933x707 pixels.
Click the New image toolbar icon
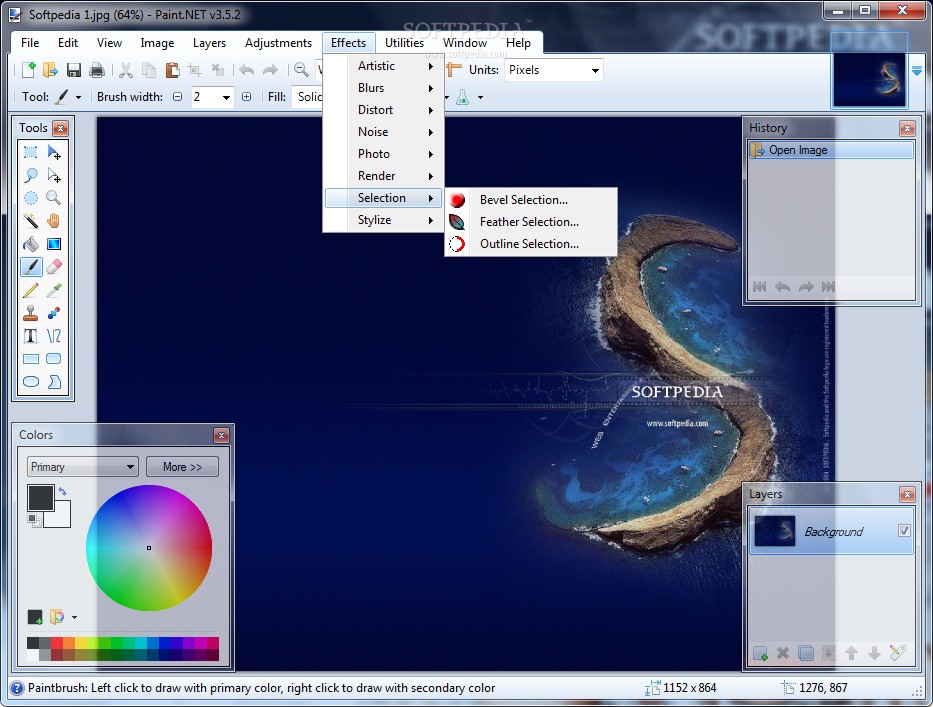[x=28, y=70]
